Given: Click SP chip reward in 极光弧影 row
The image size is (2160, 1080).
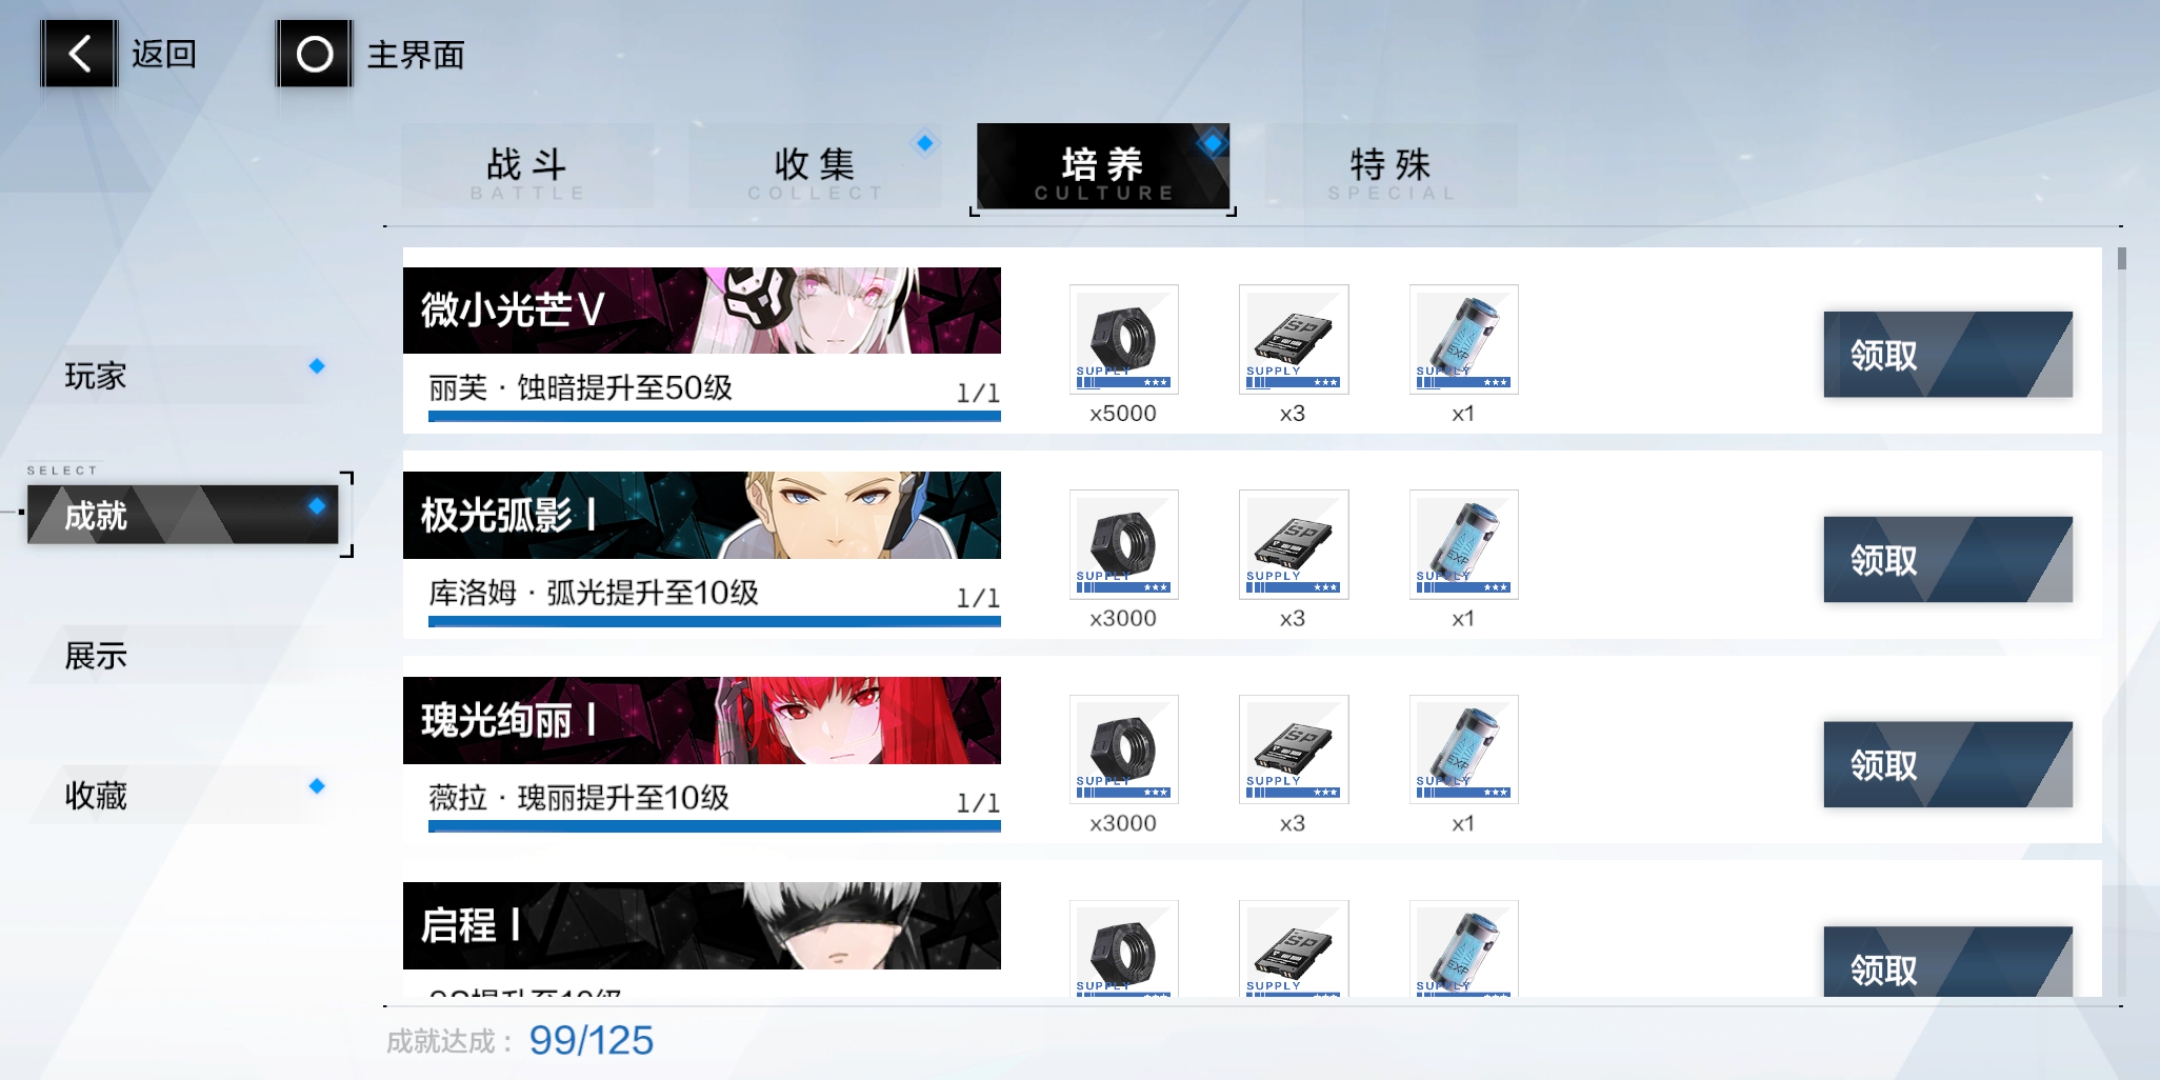Looking at the screenshot, I should click(1293, 544).
